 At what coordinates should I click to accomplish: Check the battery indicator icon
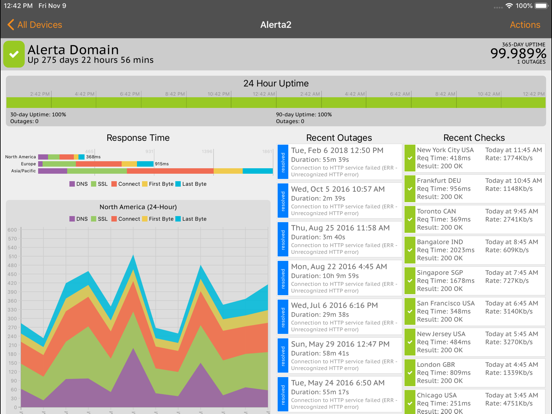(x=541, y=6)
